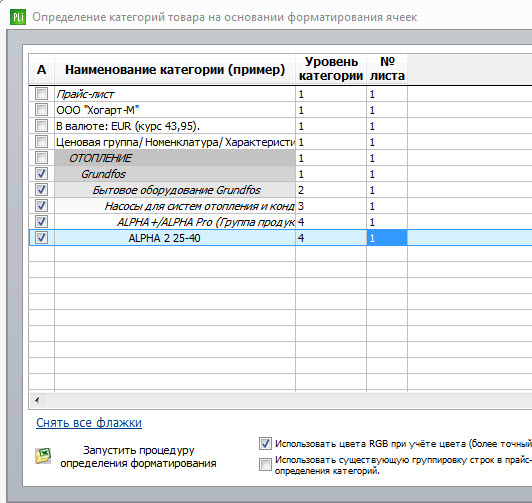Image resolution: width=532 pixels, height=503 pixels.
Task: Click level value 4 in ALPHA 2 25-40 row
Action: pyautogui.click(x=331, y=238)
